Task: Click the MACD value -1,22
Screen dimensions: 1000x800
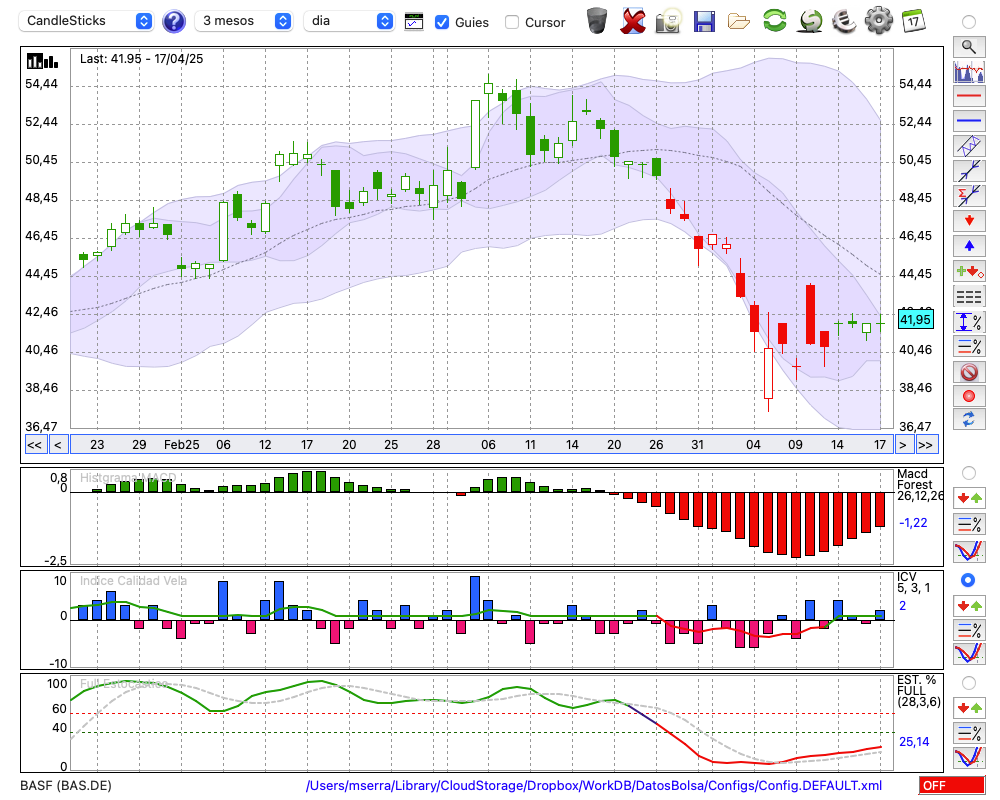Action: [x=913, y=522]
